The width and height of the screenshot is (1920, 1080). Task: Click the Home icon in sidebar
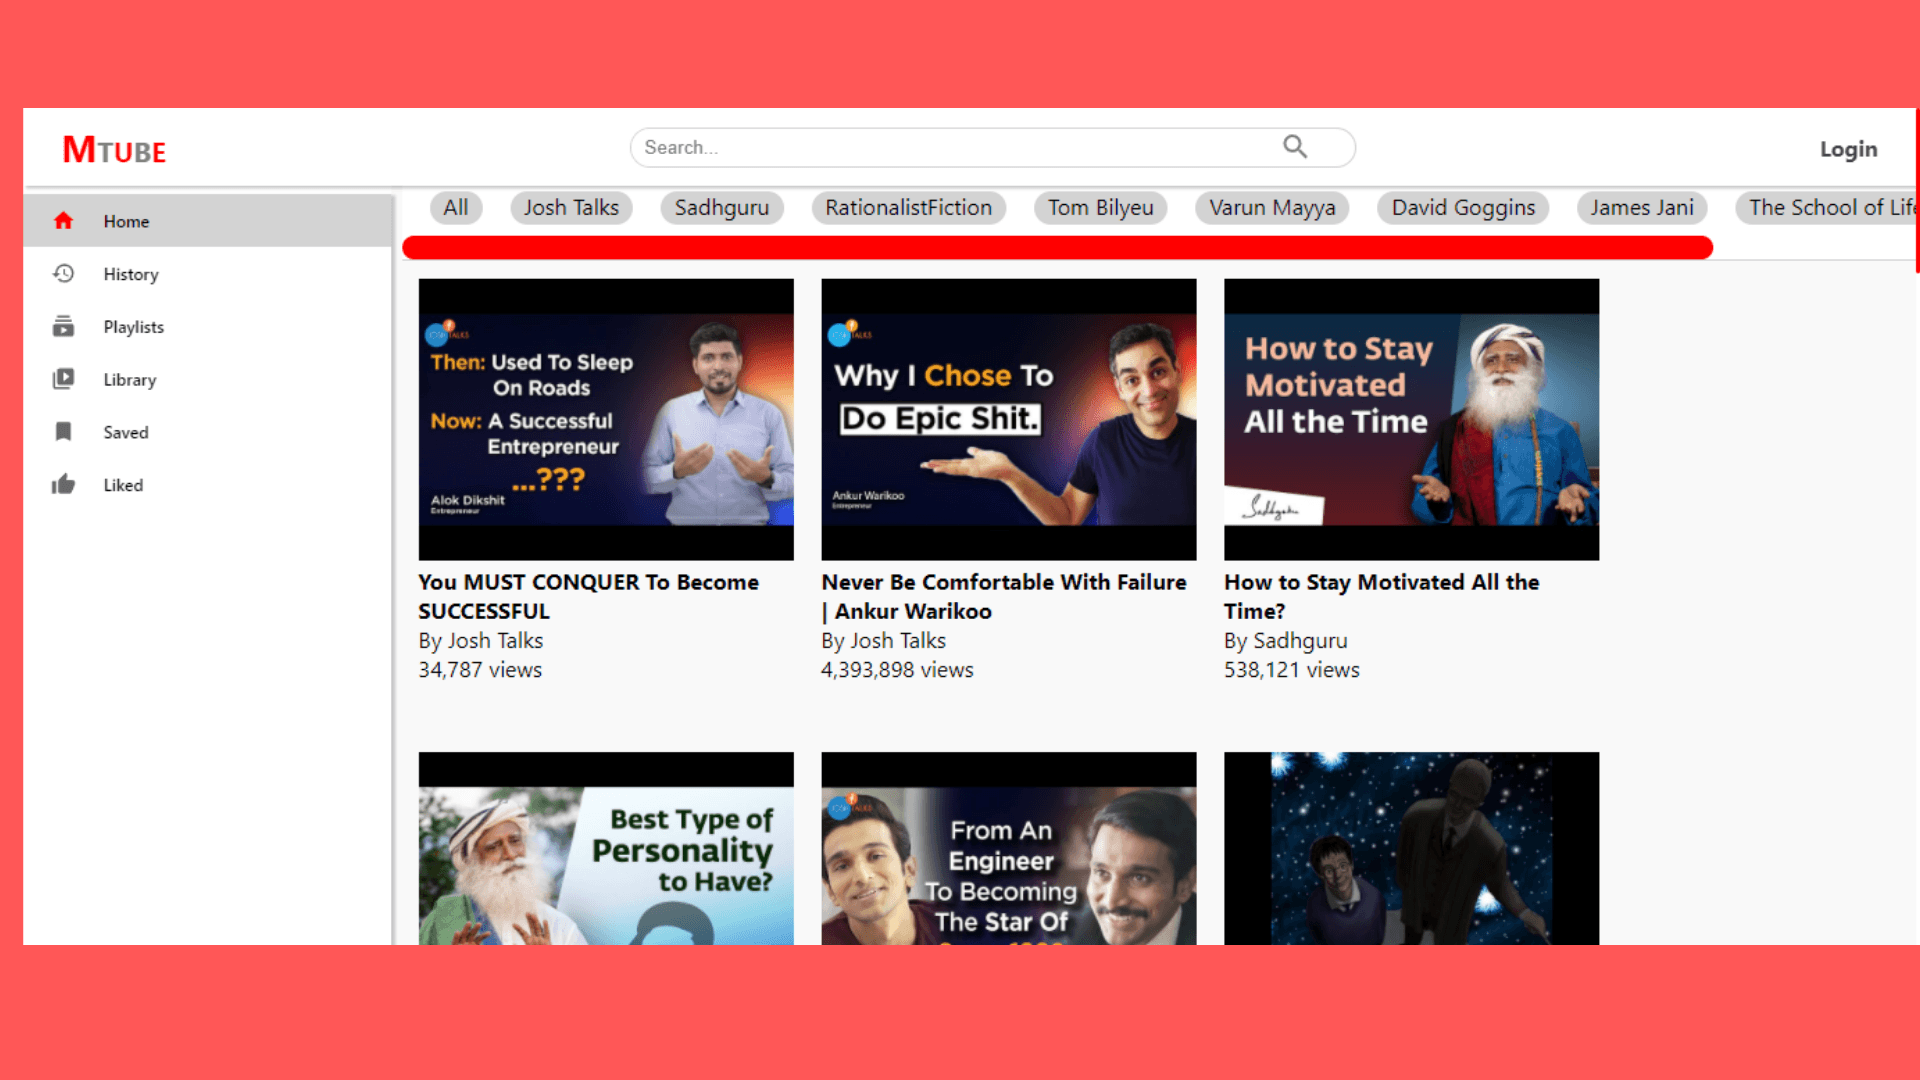(x=63, y=221)
